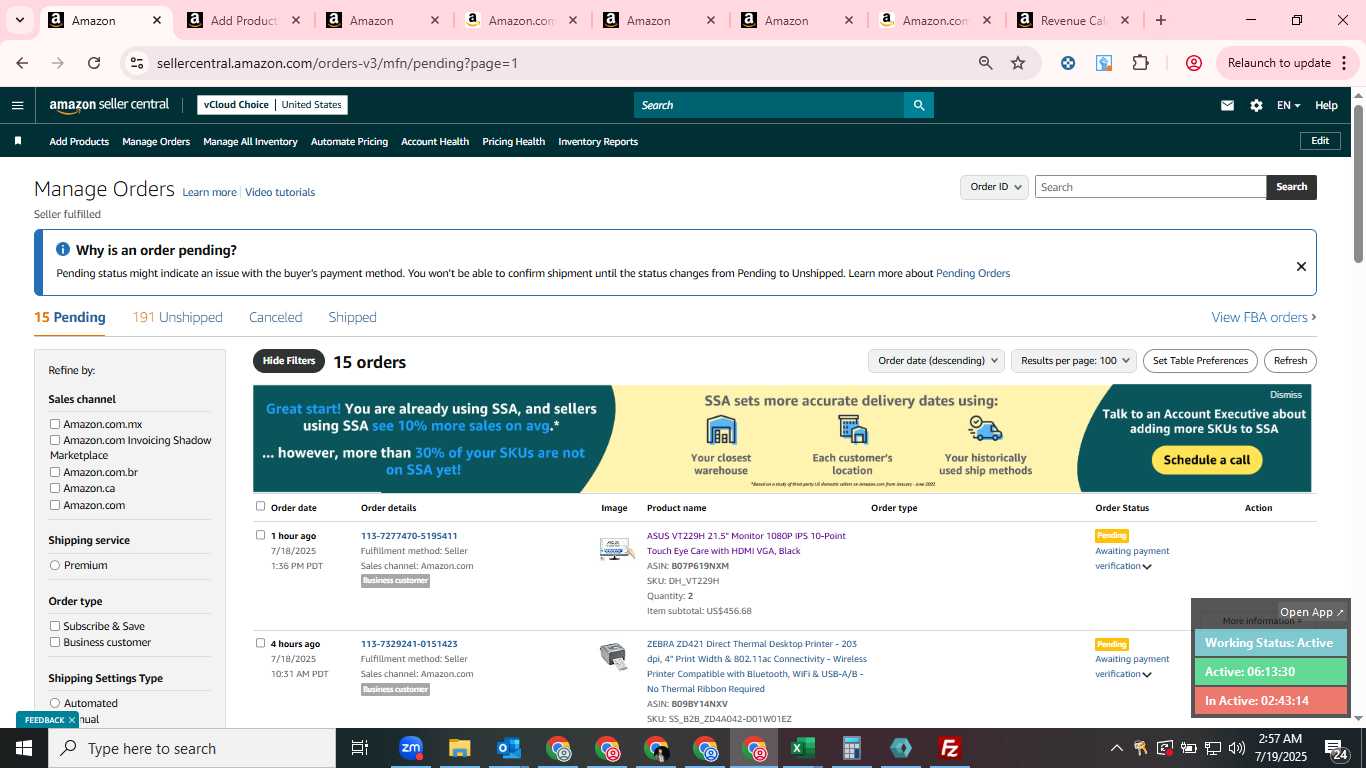Select order 113-7277470-5195411 checkbox
Viewport: 1366px width, 768px height.
coord(261,535)
